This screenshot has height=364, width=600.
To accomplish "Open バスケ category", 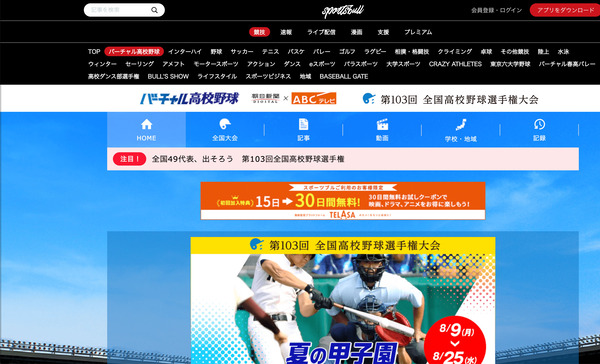I will (296, 52).
